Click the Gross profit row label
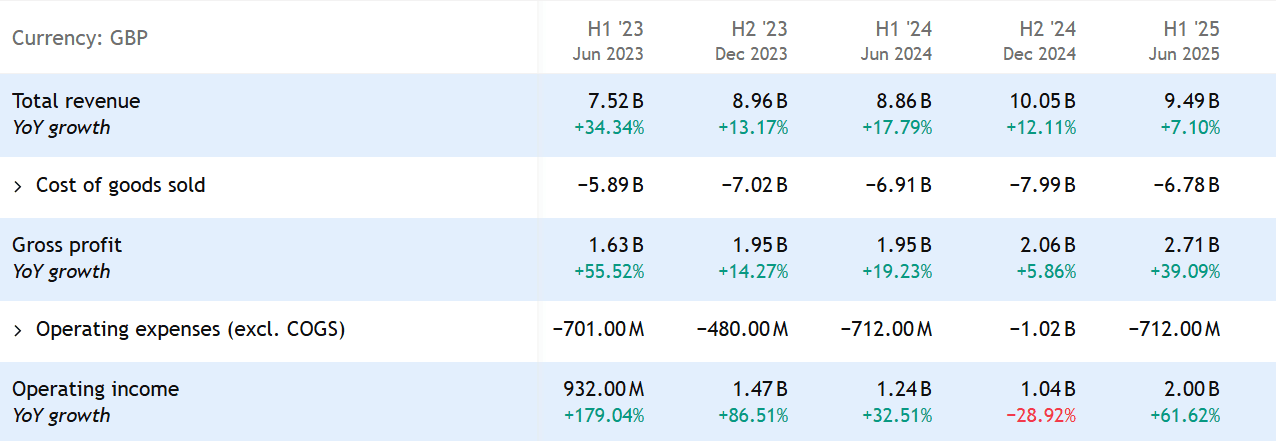The image size is (1276, 441). coord(67,245)
